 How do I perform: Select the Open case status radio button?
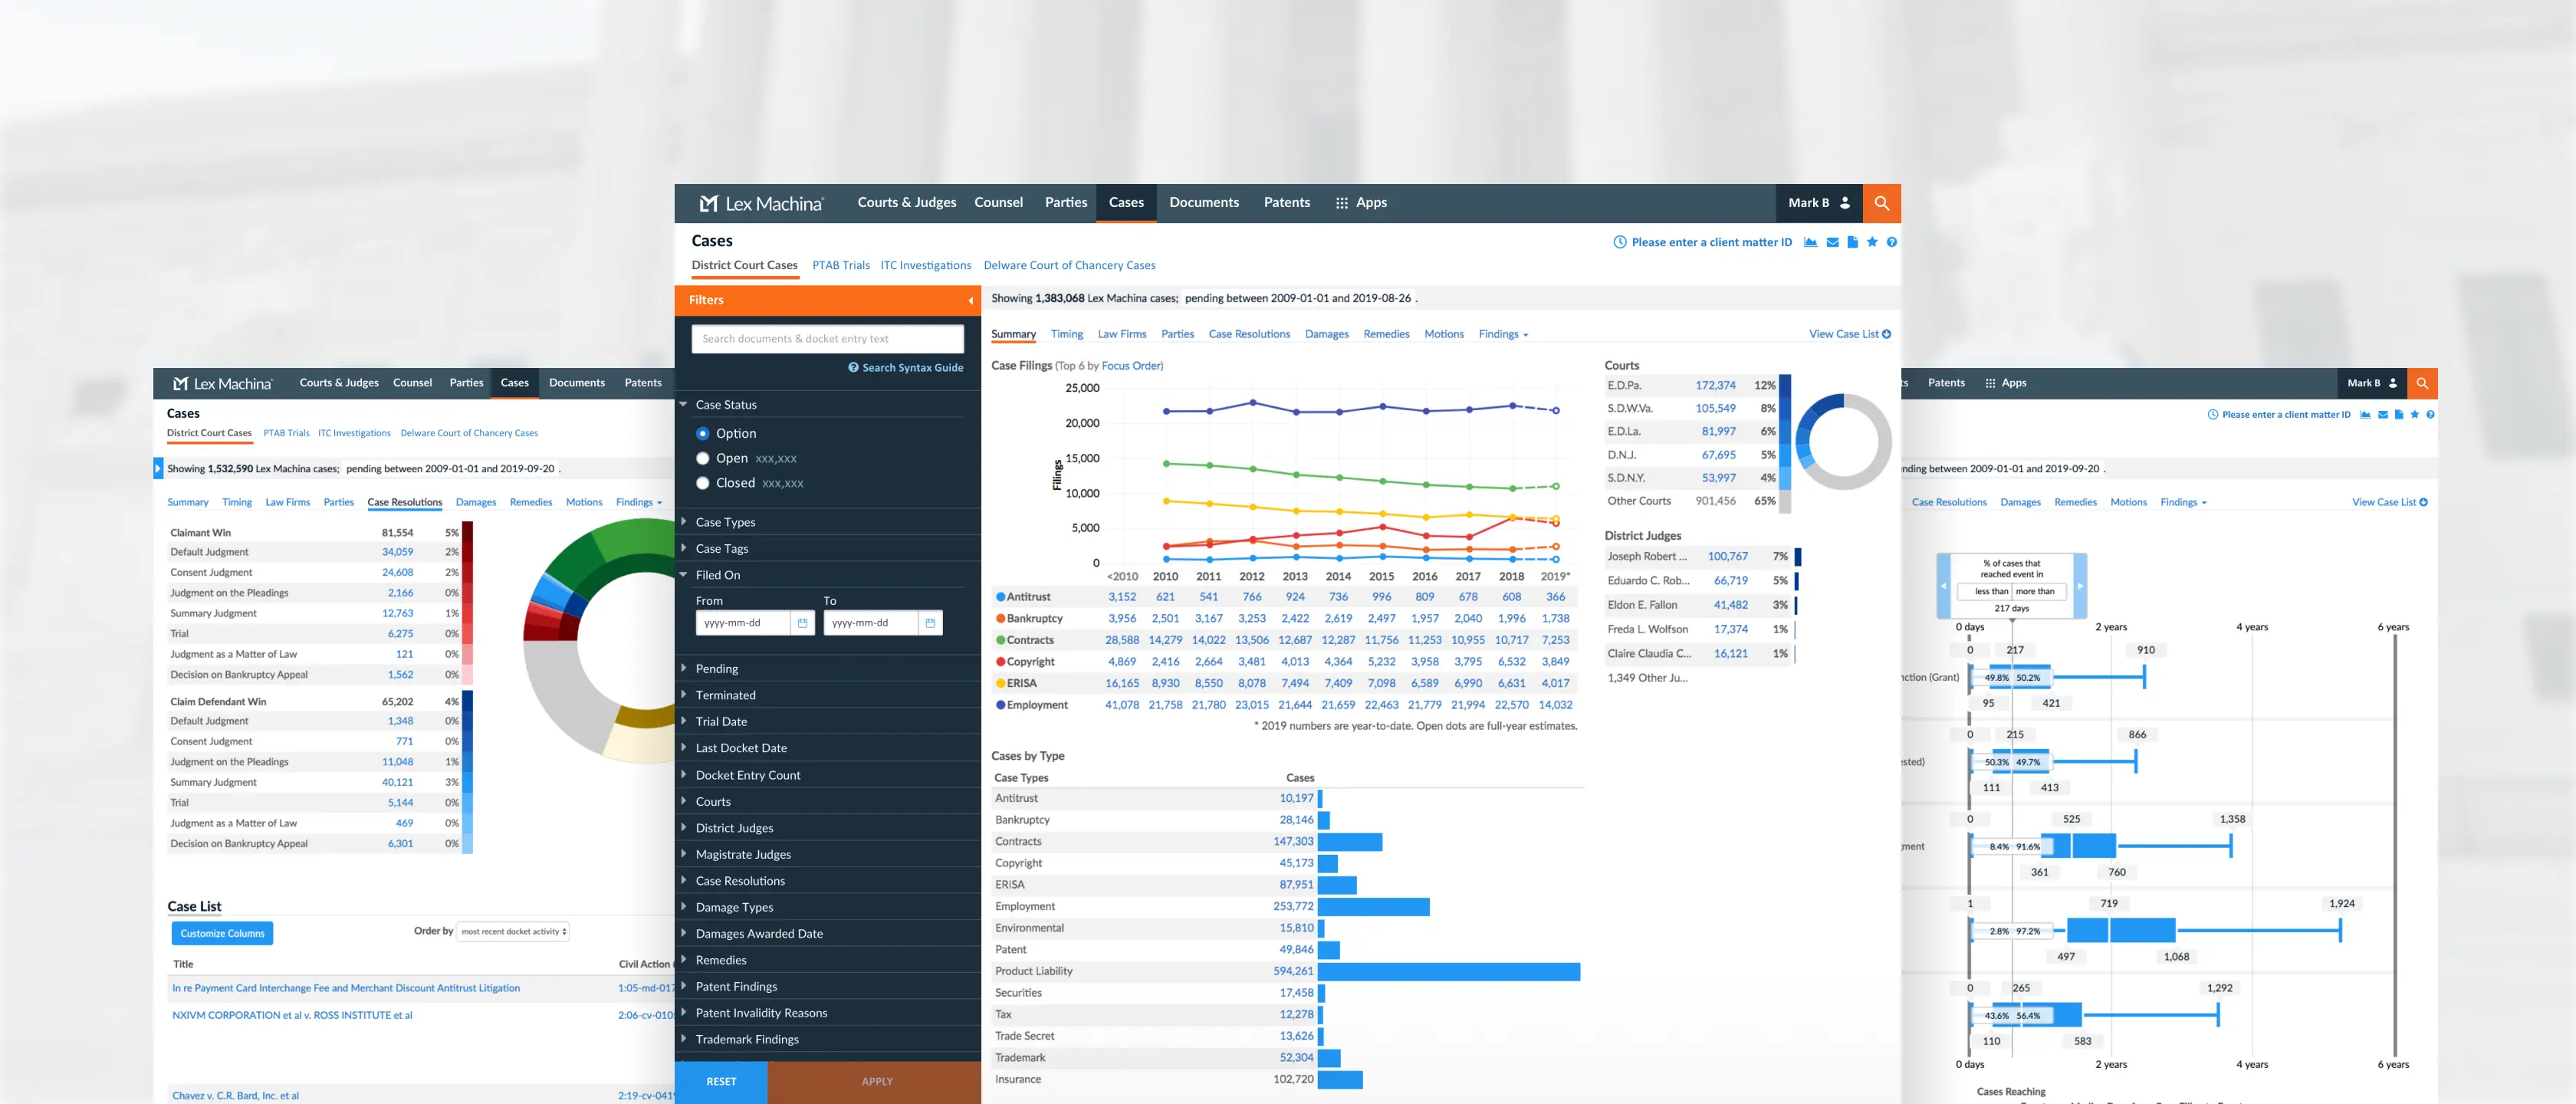pos(703,458)
